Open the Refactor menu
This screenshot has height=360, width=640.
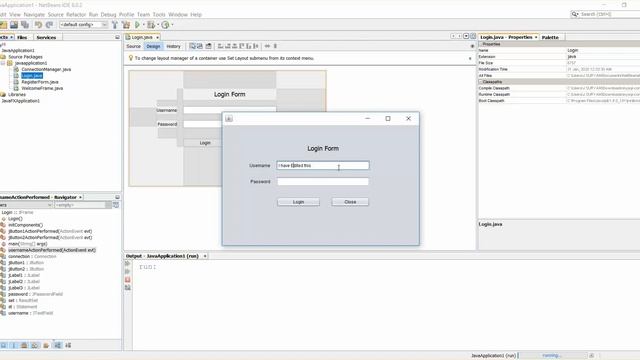[76, 14]
